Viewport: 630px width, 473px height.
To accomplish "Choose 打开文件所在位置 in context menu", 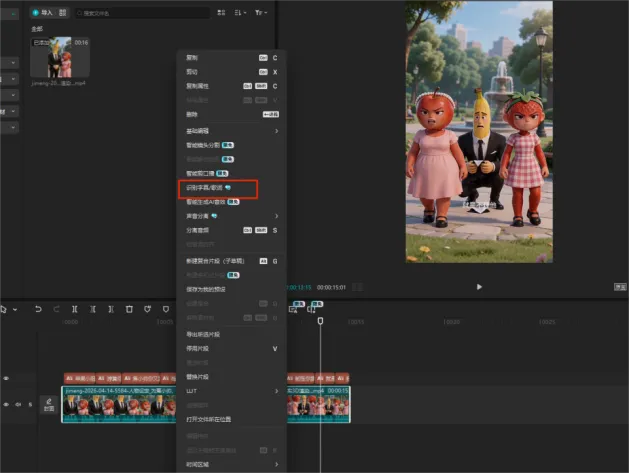I will (208, 419).
